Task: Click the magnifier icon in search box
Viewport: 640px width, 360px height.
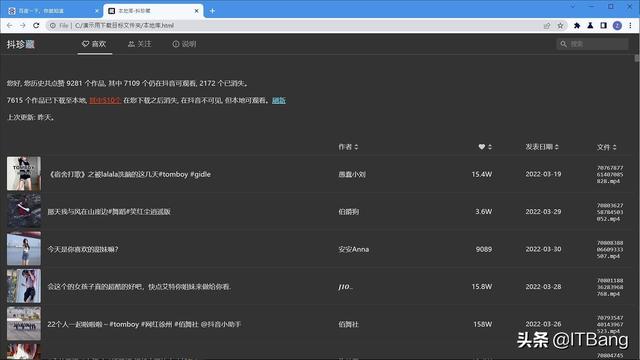Action: point(564,44)
